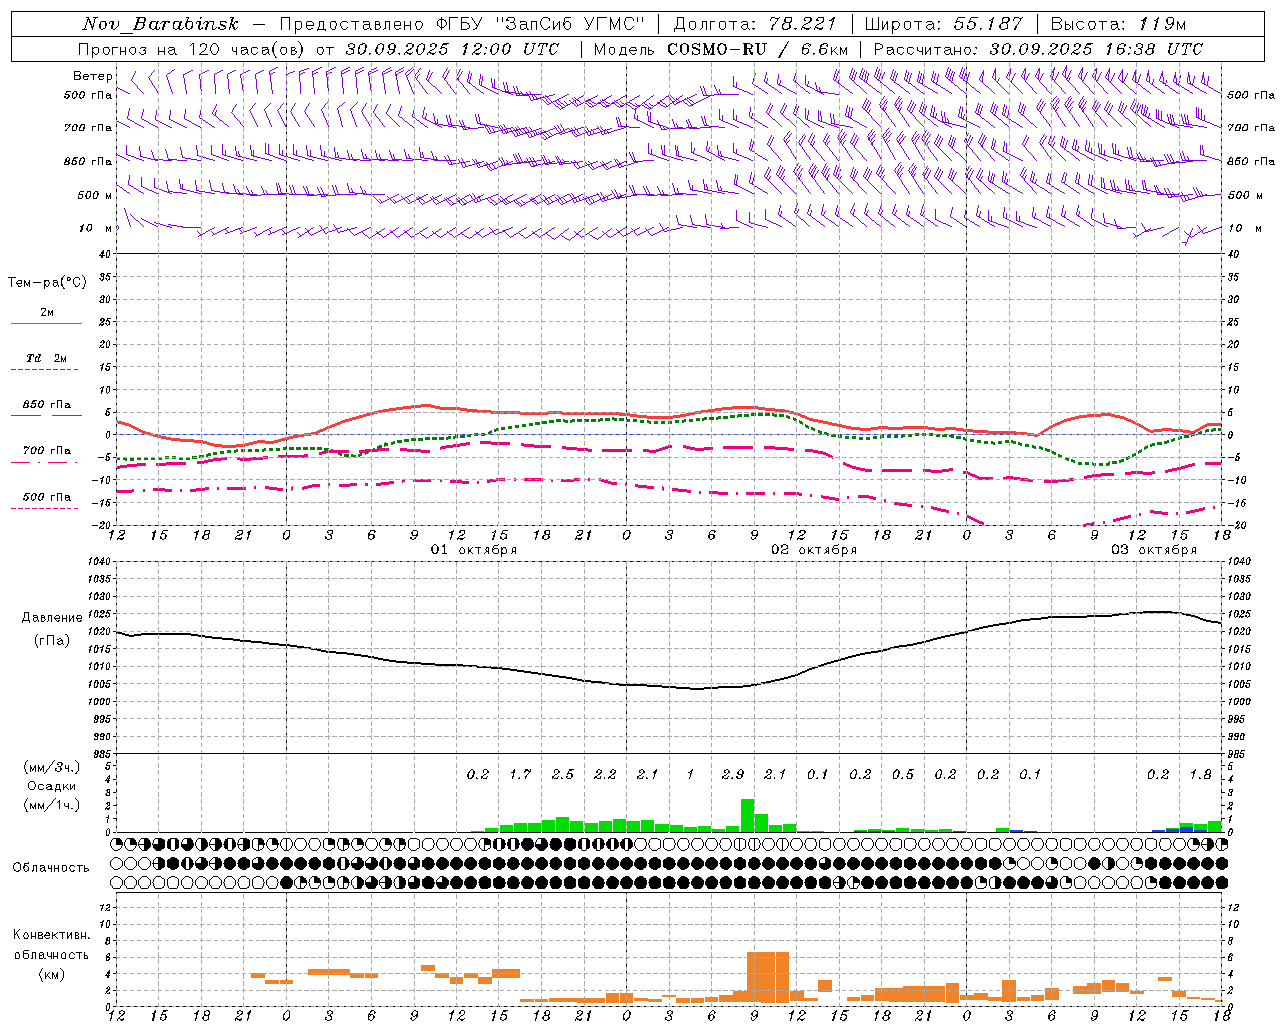1280x1024 pixels.
Task: Click the 2.9 precipitation total value
Action: [x=733, y=774]
